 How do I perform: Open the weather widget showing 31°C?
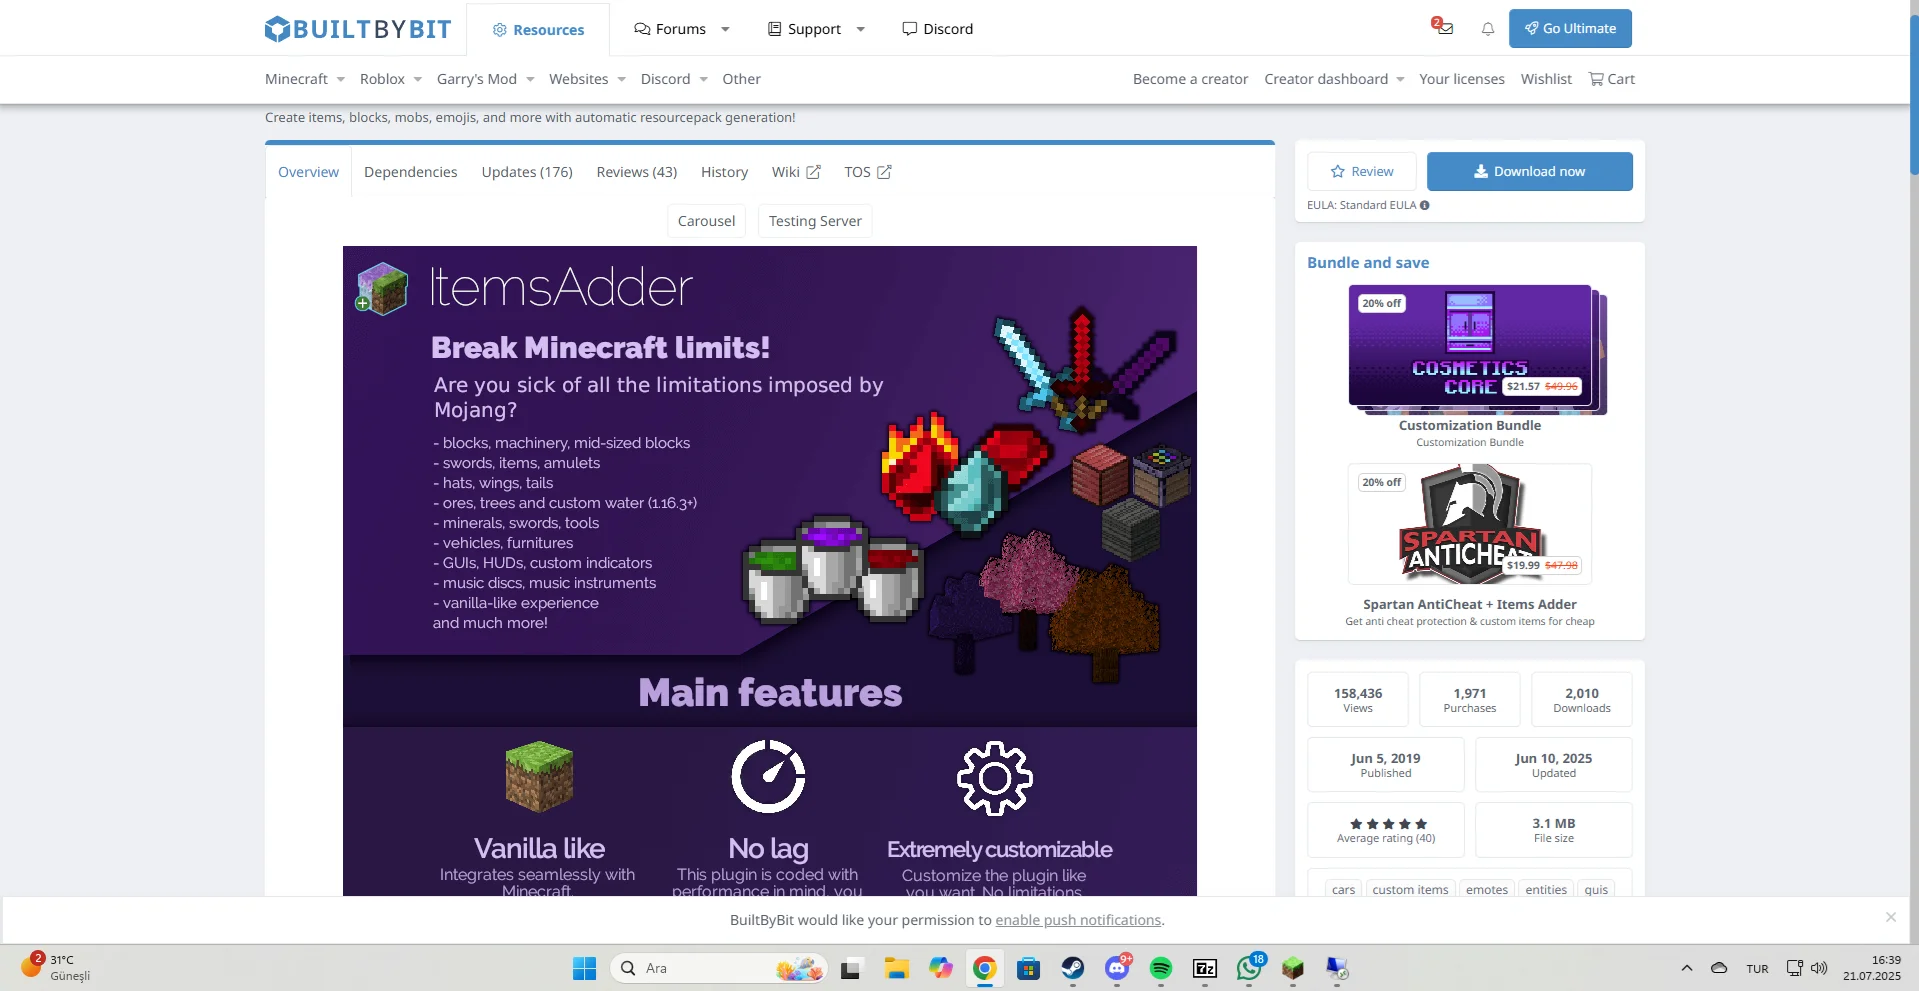pyautogui.click(x=58, y=967)
